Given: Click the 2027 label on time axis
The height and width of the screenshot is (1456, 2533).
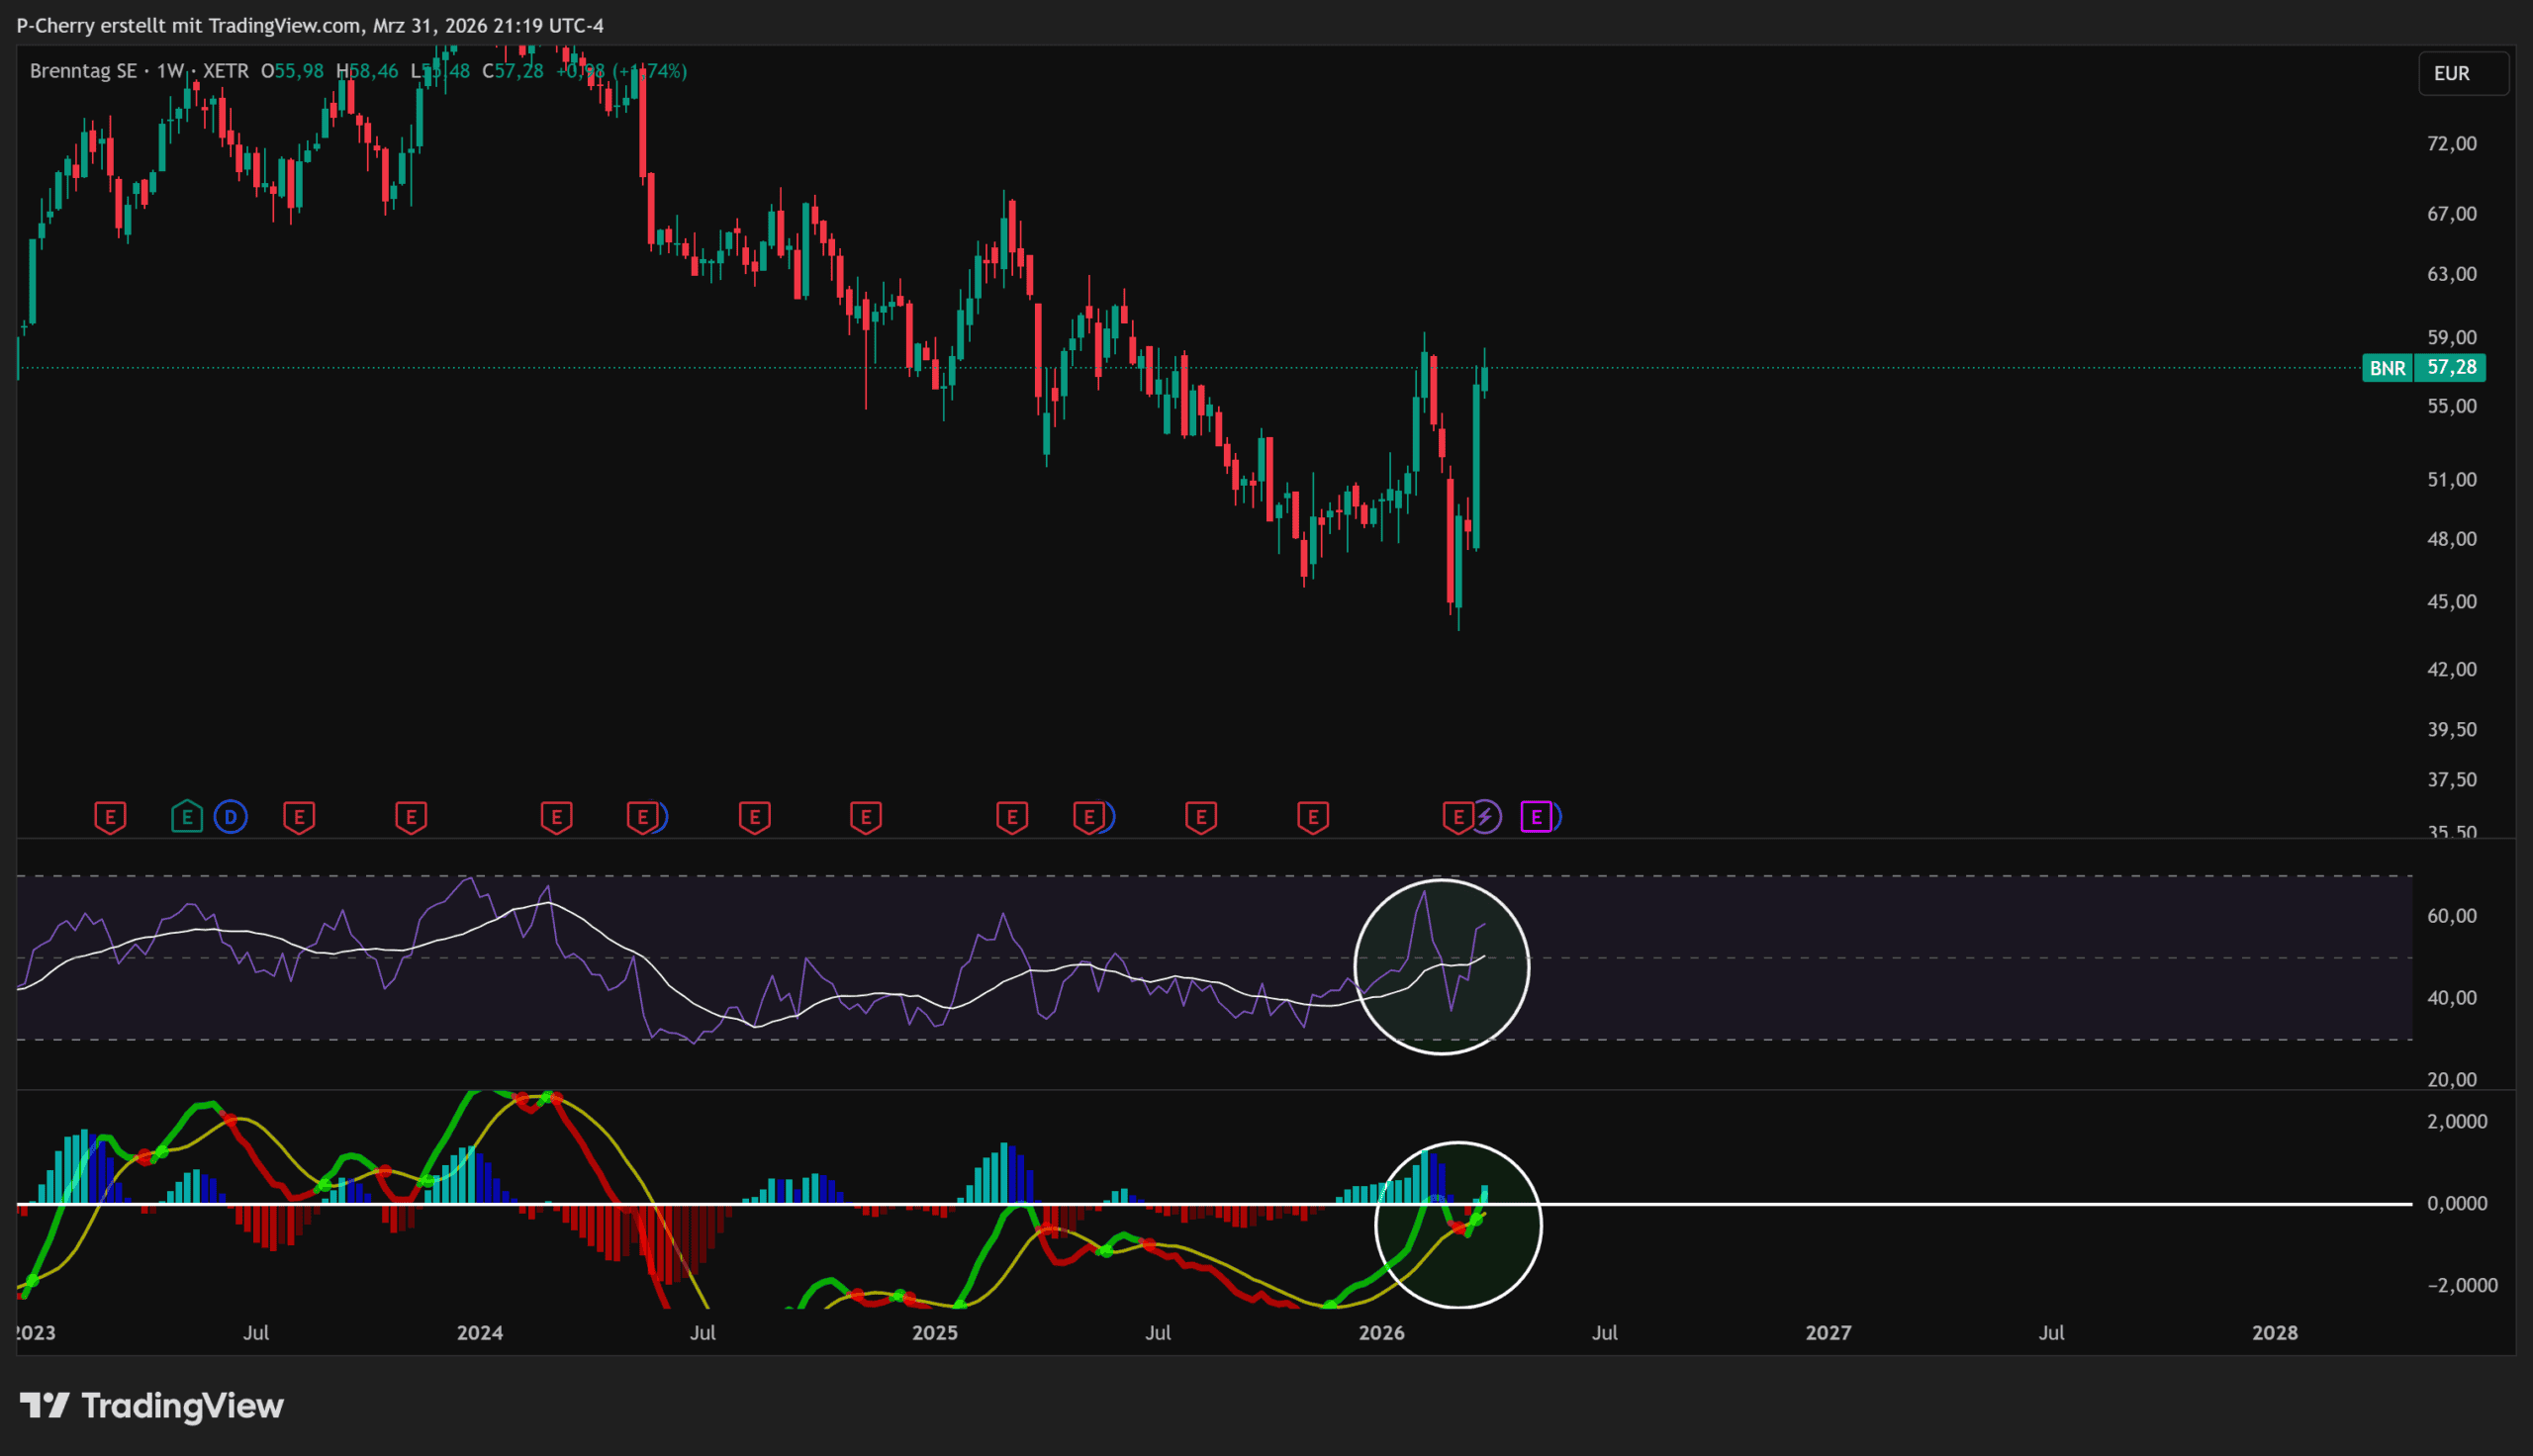Looking at the screenshot, I should pos(1827,1332).
